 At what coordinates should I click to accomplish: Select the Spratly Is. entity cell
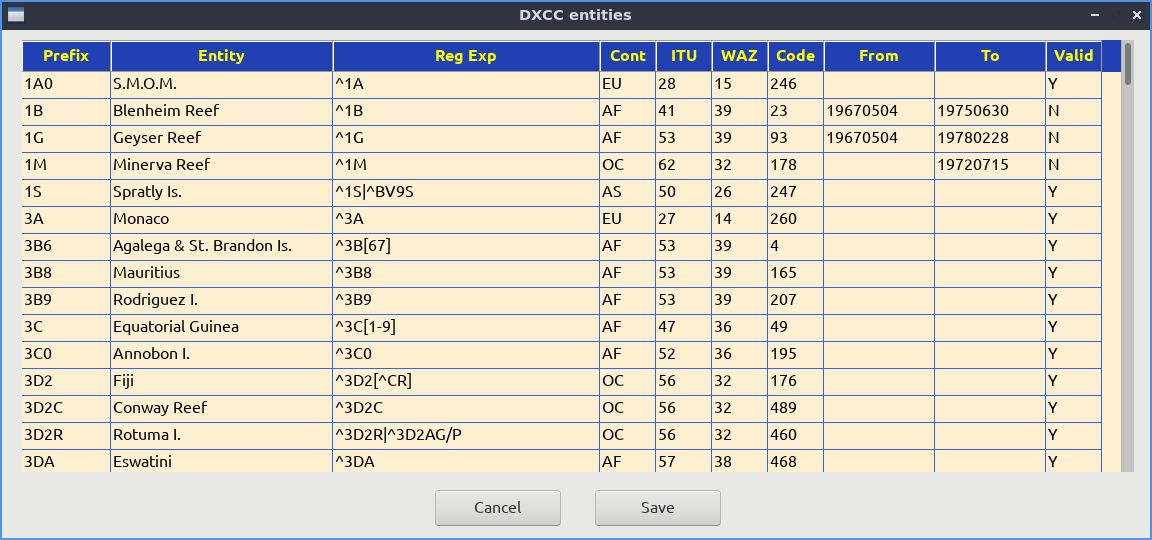click(x=221, y=192)
